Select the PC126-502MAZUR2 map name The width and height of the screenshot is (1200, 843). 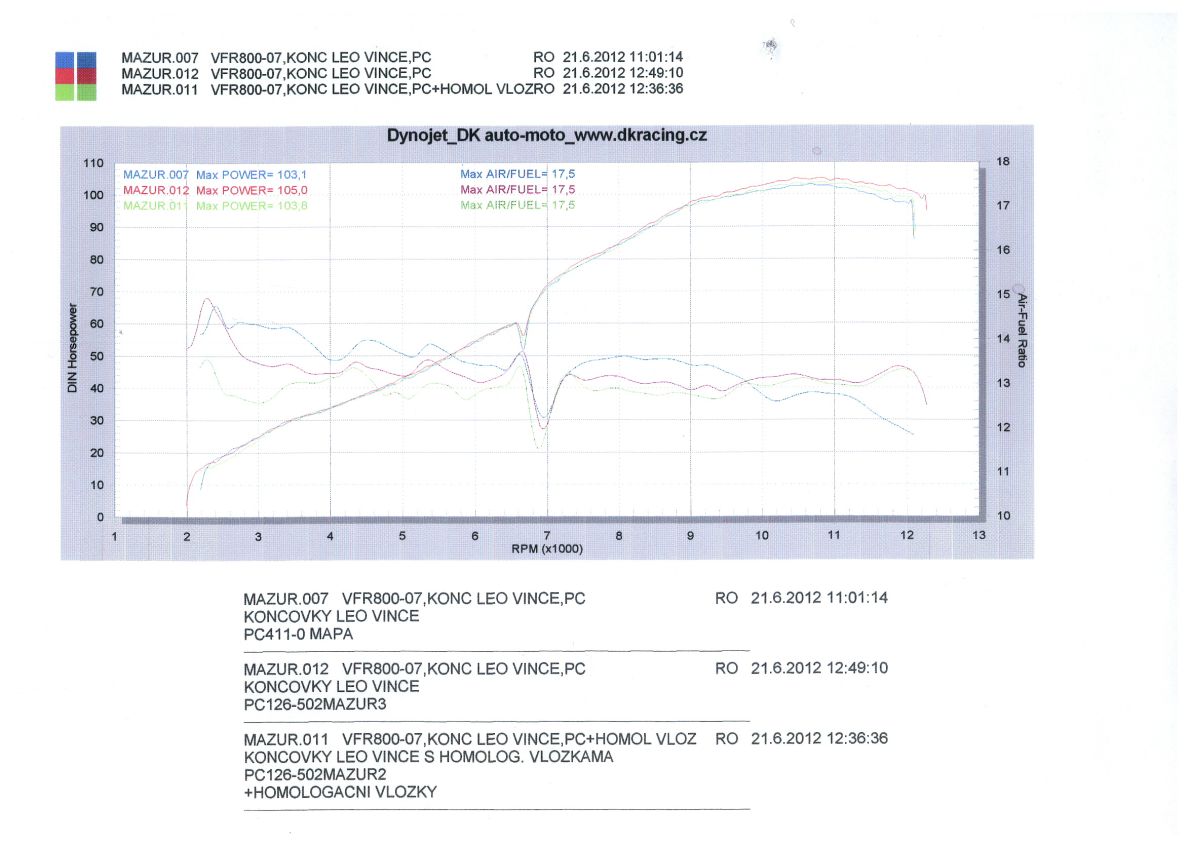pos(315,775)
